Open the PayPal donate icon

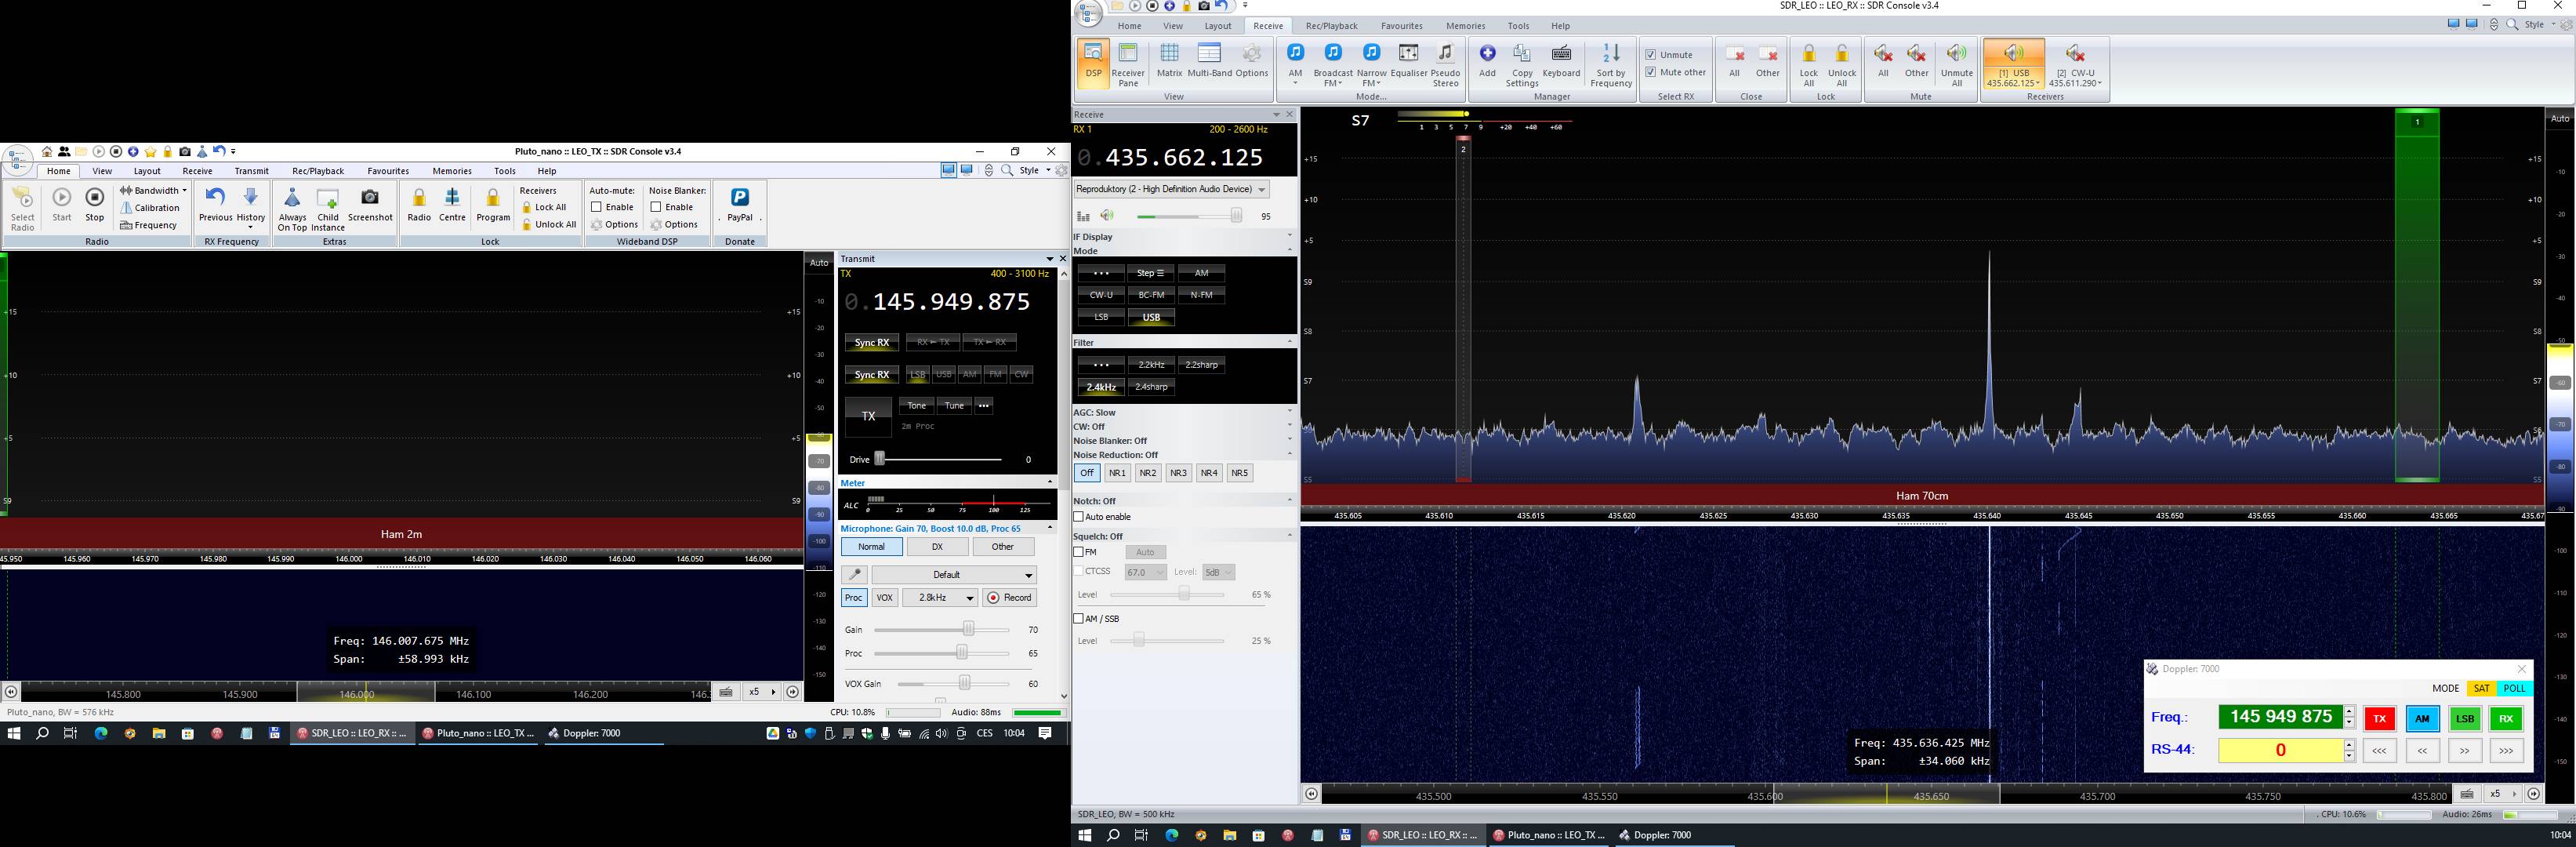coord(740,205)
